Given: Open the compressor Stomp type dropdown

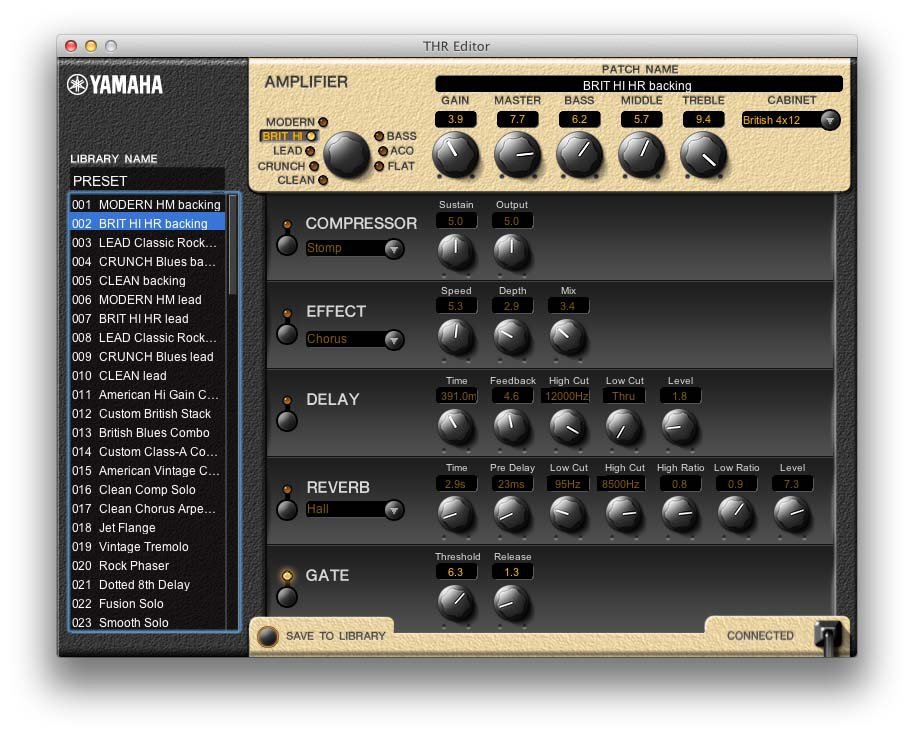Looking at the screenshot, I should coord(354,248).
